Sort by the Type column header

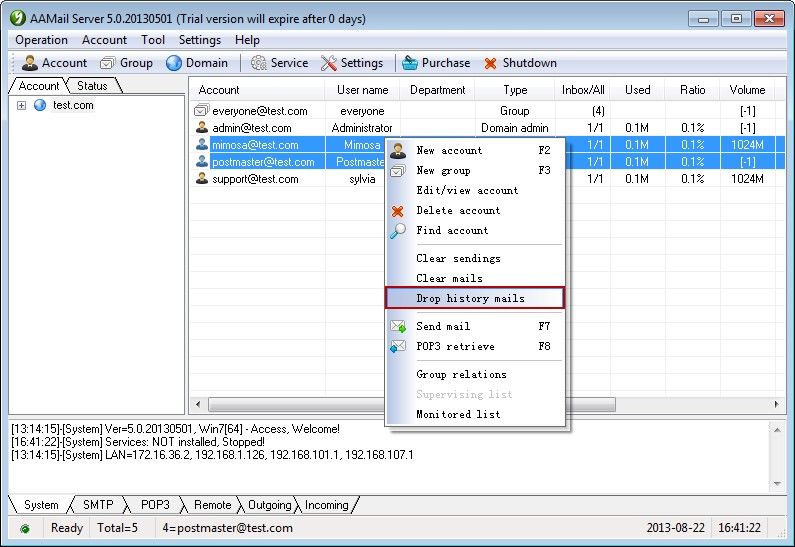[515, 90]
